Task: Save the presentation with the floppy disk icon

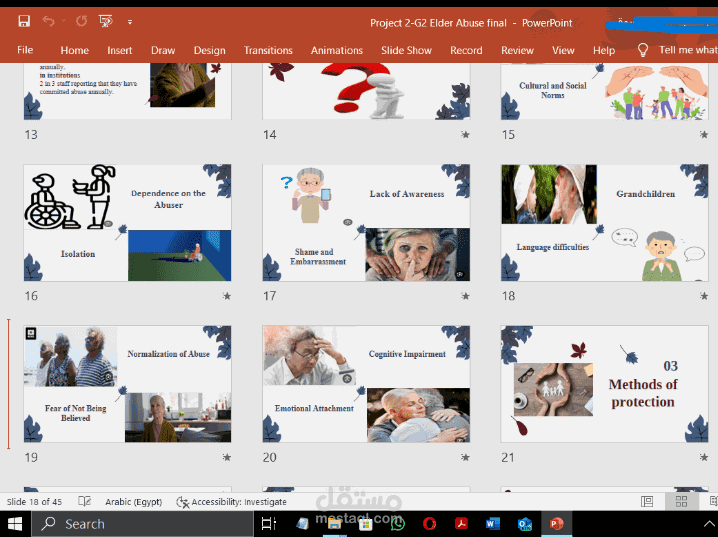Action: point(24,21)
